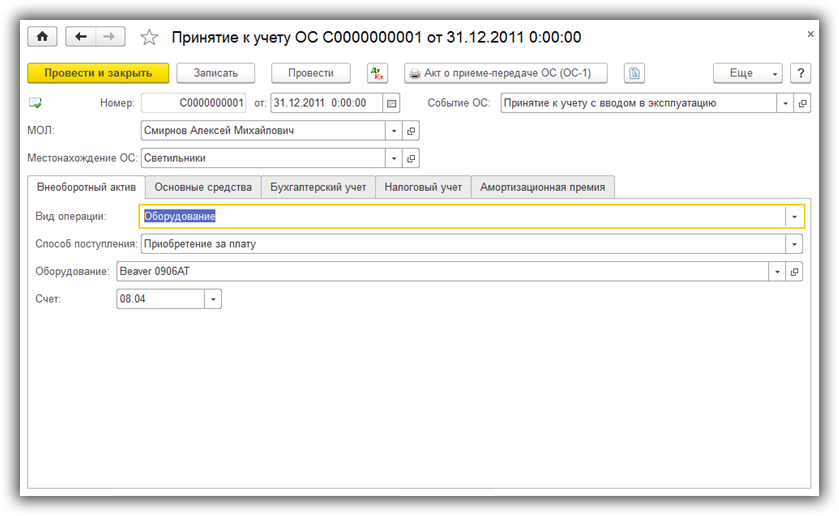Open the Еще menu

[x=747, y=73]
